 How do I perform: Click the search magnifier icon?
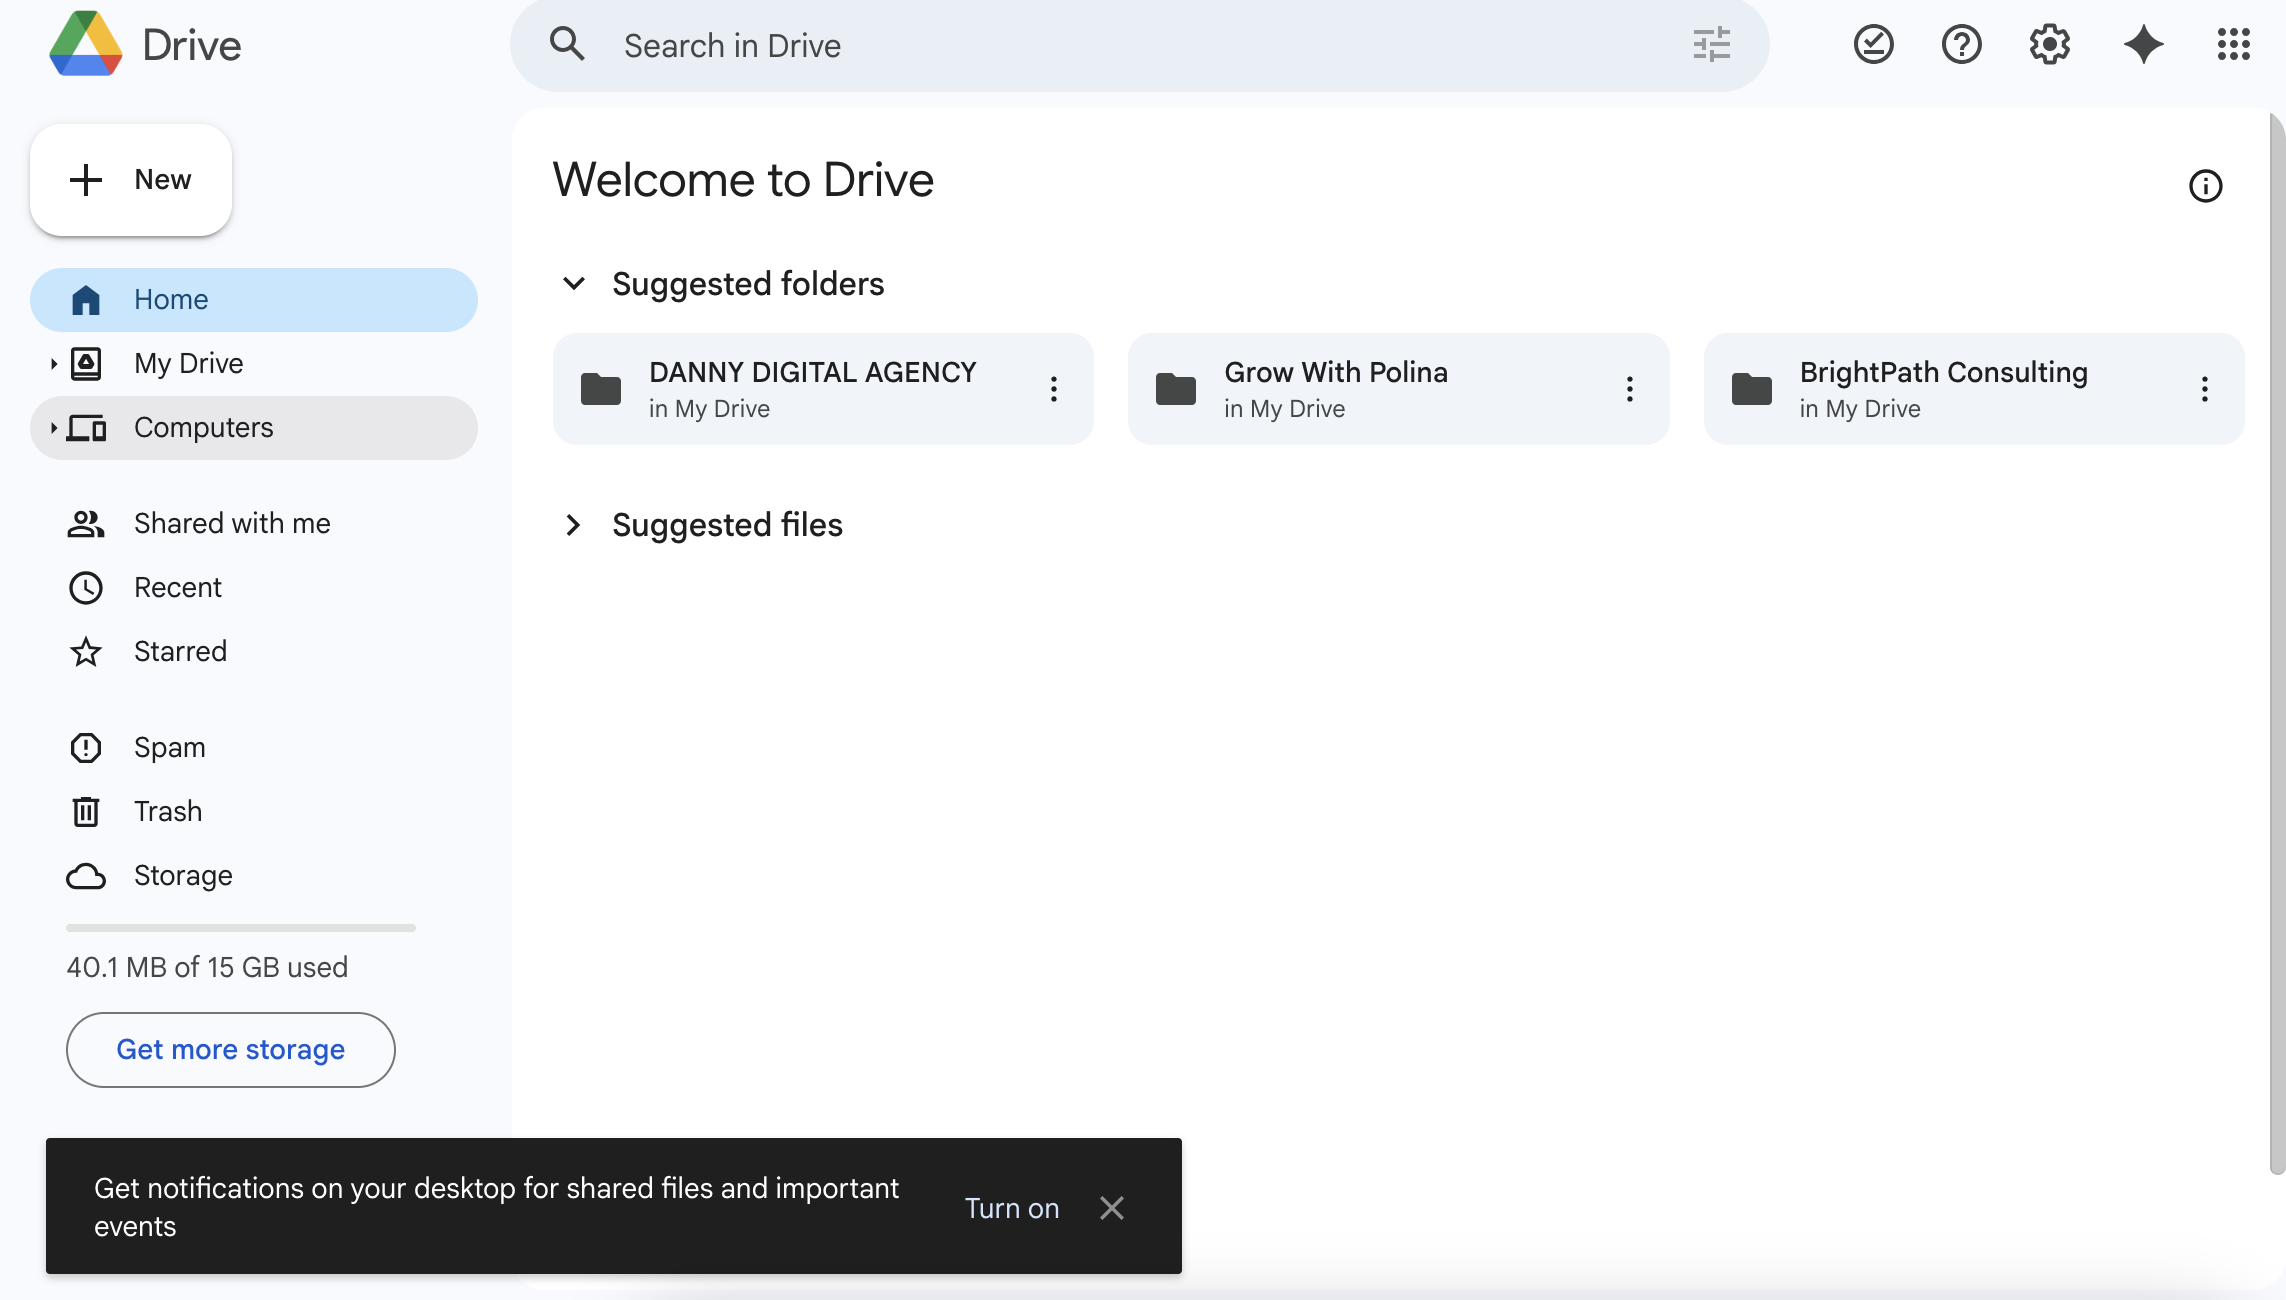point(567,44)
